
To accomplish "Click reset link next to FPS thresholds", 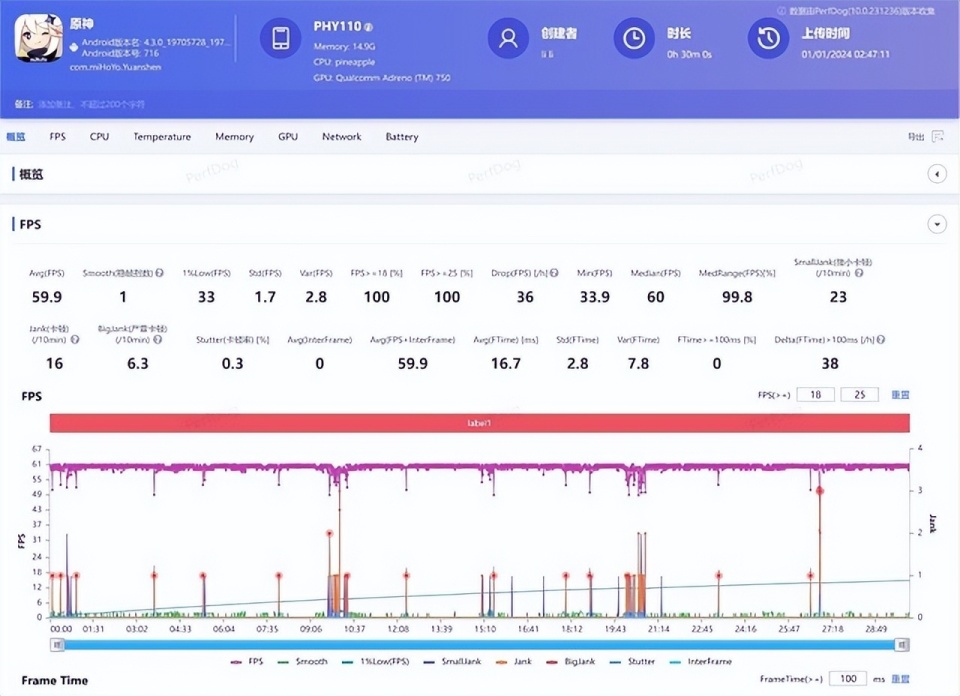I will click(x=900, y=395).
